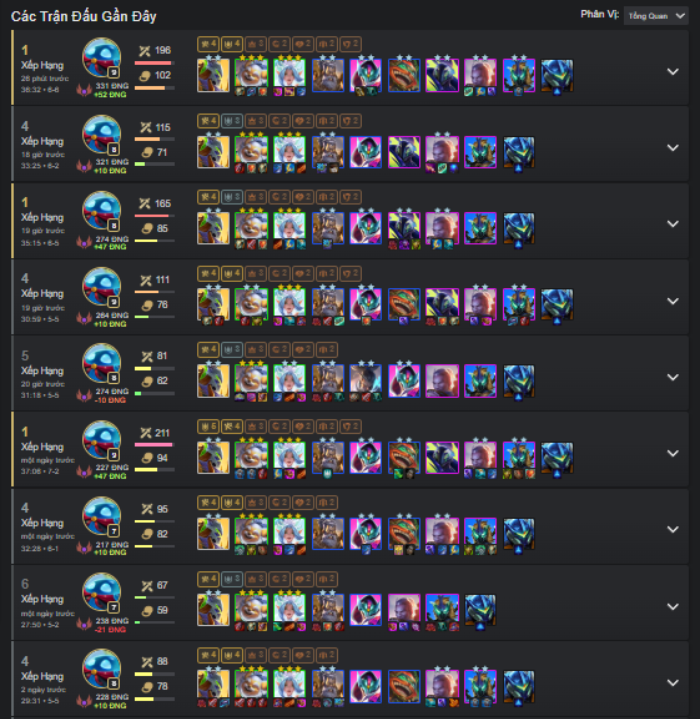The width and height of the screenshot is (700, 719).
Task: Click the Xếp Hạng label of the first match
Action: (x=42, y=65)
